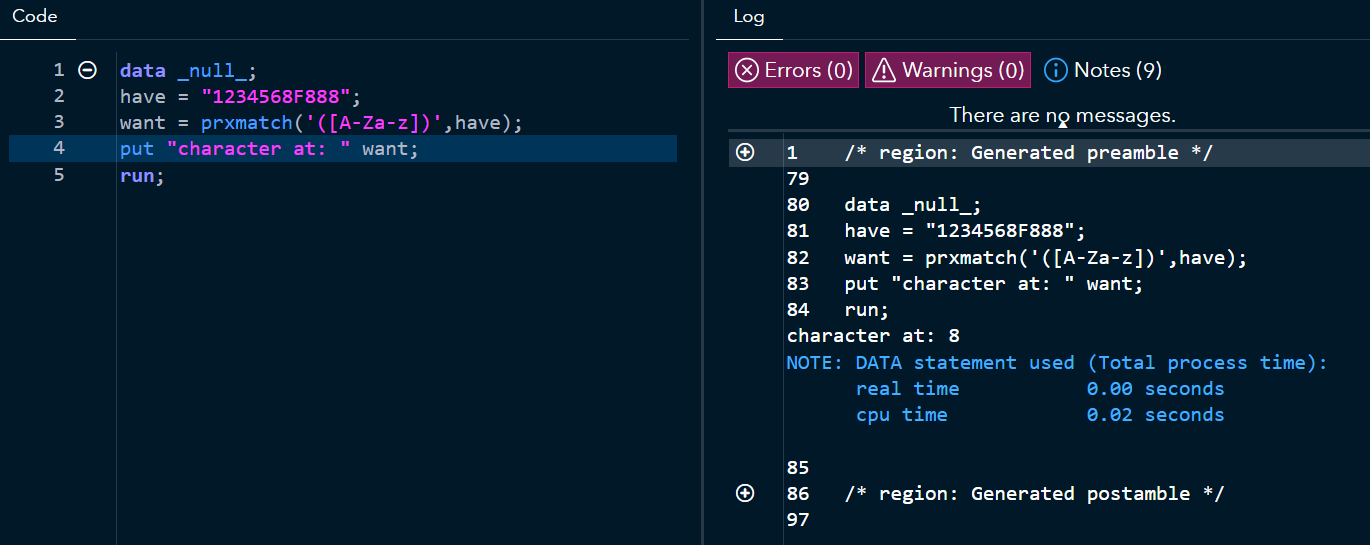The width and height of the screenshot is (1370, 545).
Task: Click the Errors X-circle icon
Action: (747, 70)
